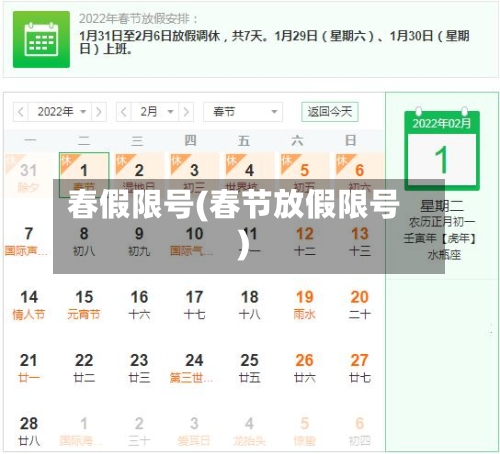Open the 2月 month dropdown
The width and height of the screenshot is (500, 454).
click(x=155, y=112)
